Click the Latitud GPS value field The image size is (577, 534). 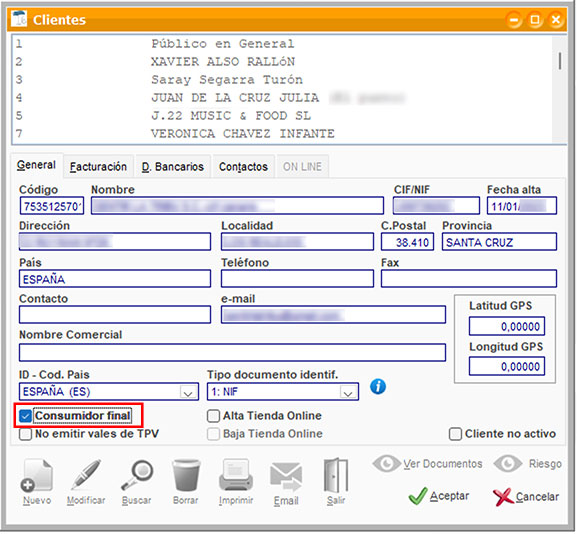507,326
